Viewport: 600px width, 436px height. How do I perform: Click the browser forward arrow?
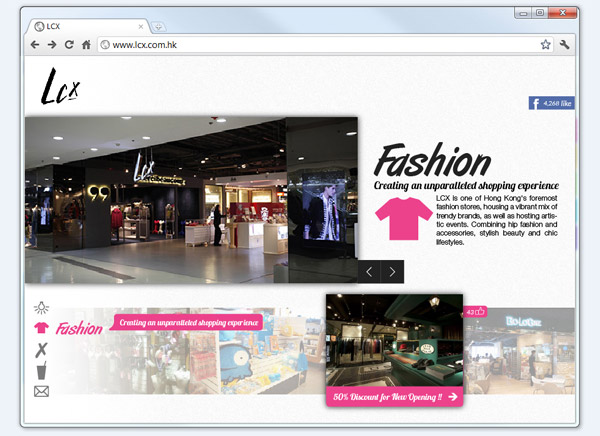52,45
